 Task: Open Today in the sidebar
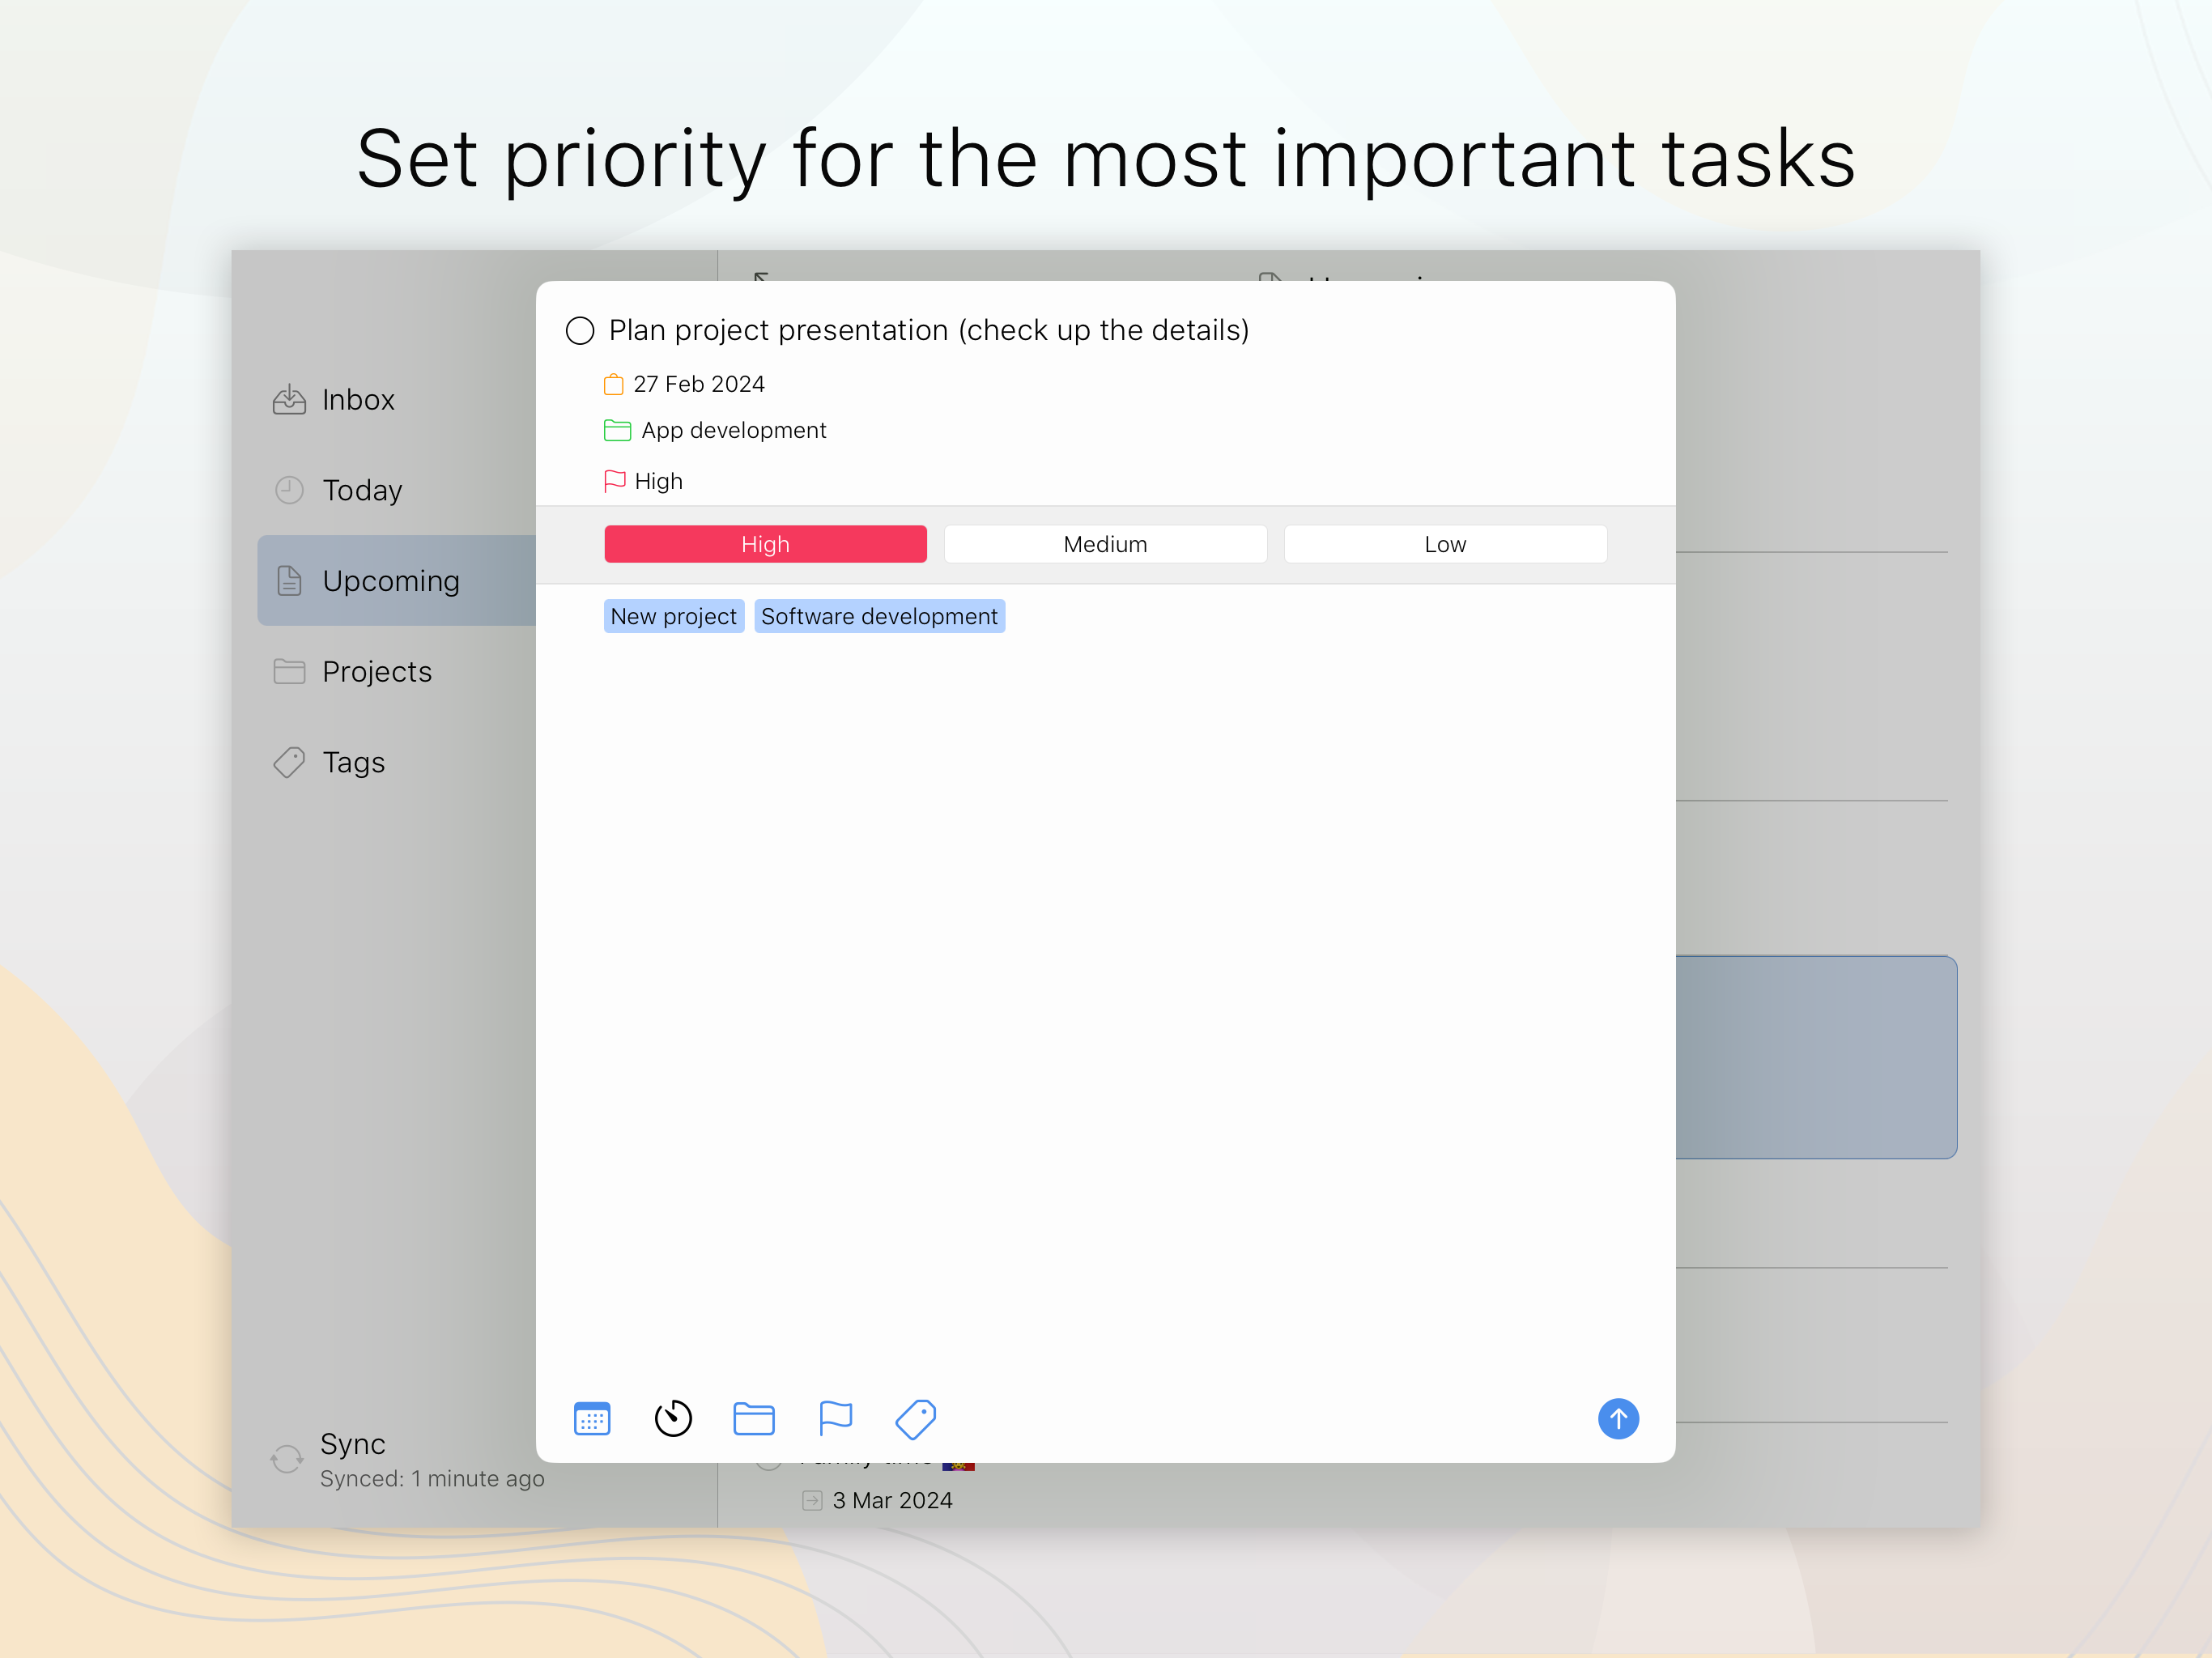397,490
